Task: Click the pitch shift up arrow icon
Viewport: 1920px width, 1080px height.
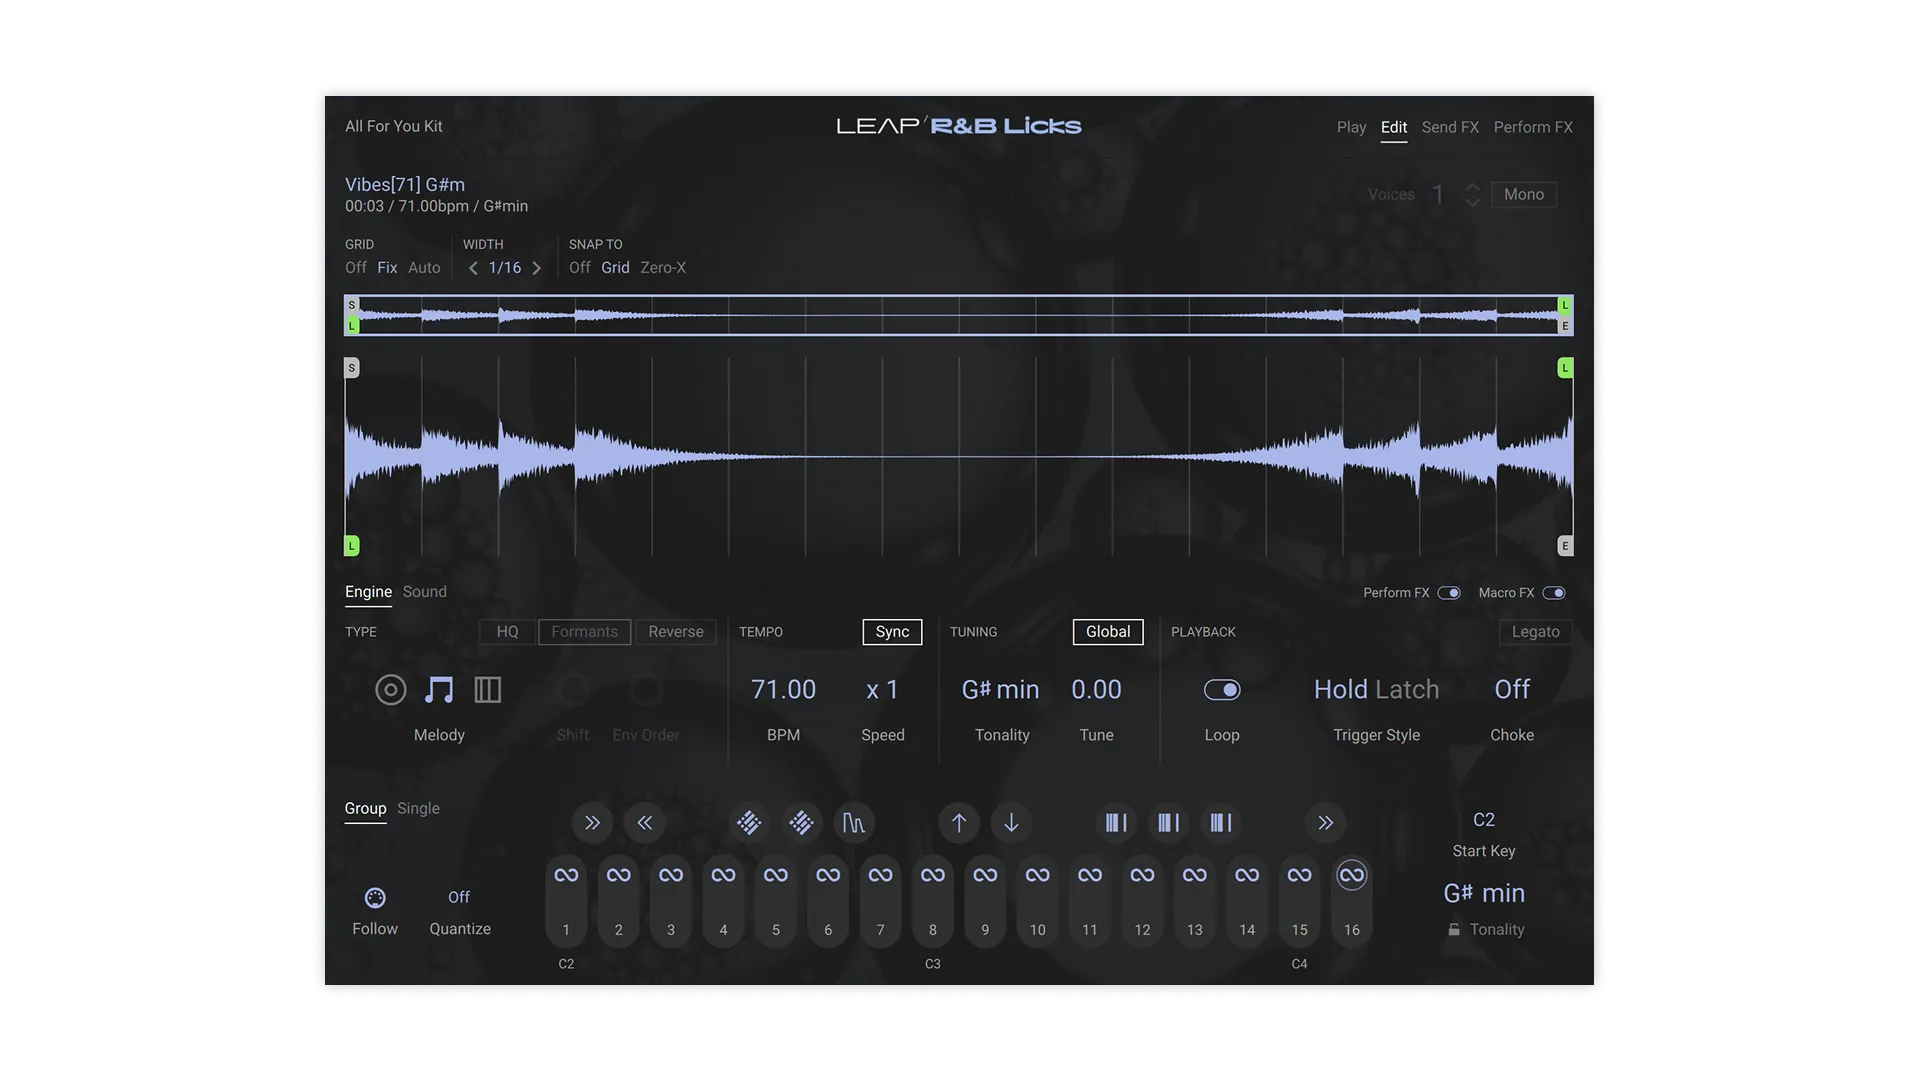Action: pos(958,823)
